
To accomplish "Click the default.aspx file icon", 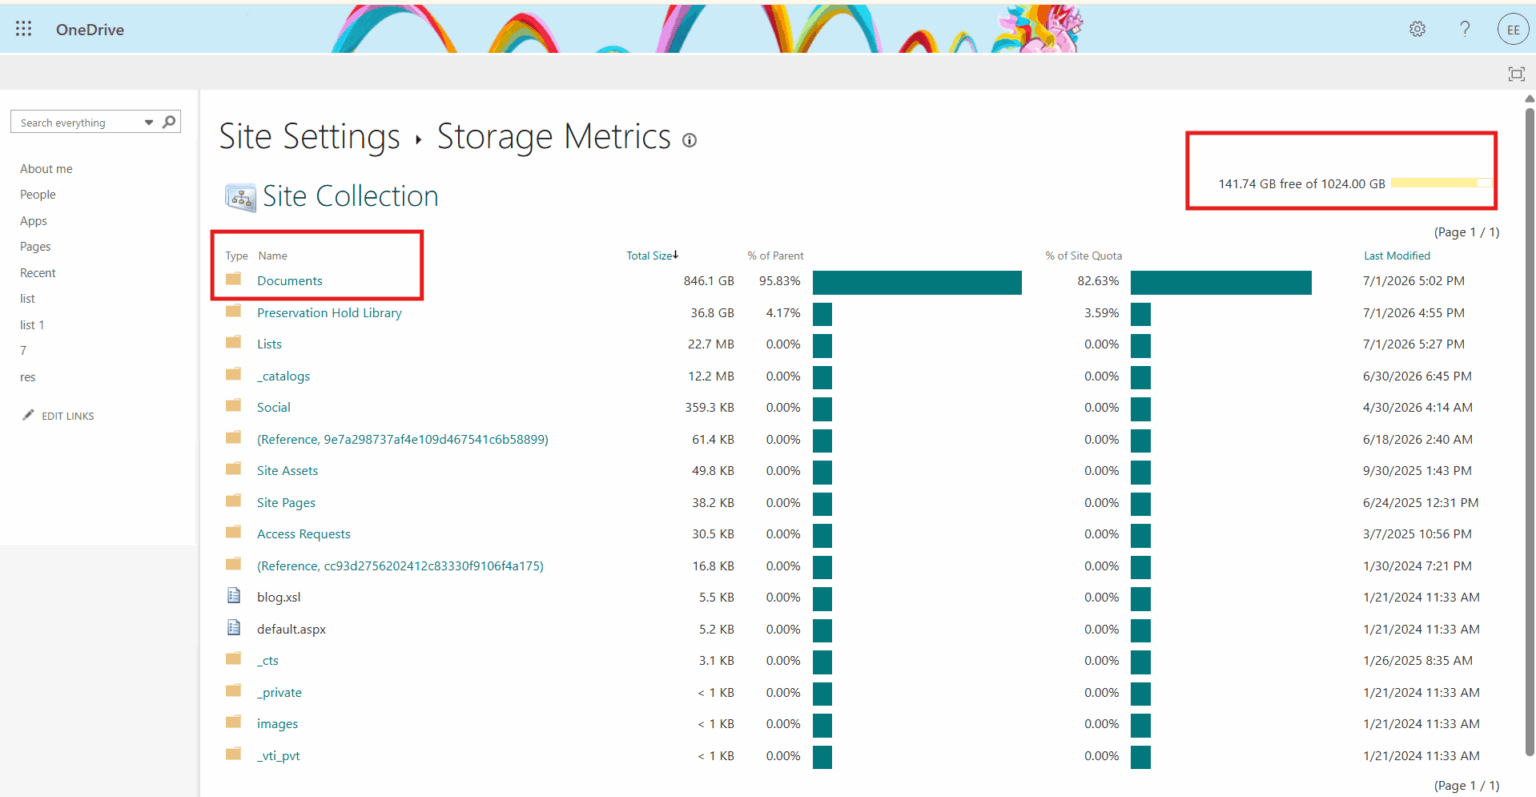I will coord(233,628).
